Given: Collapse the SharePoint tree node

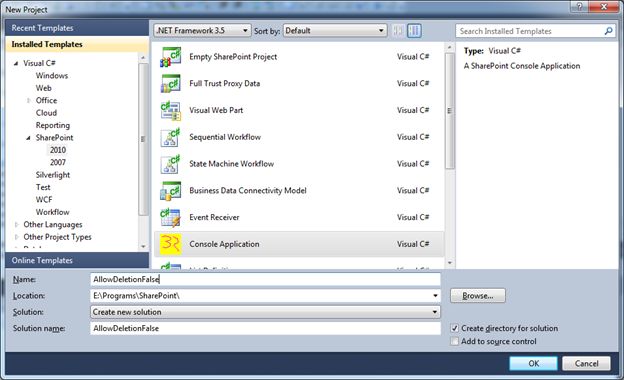Looking at the screenshot, I should 28,138.
